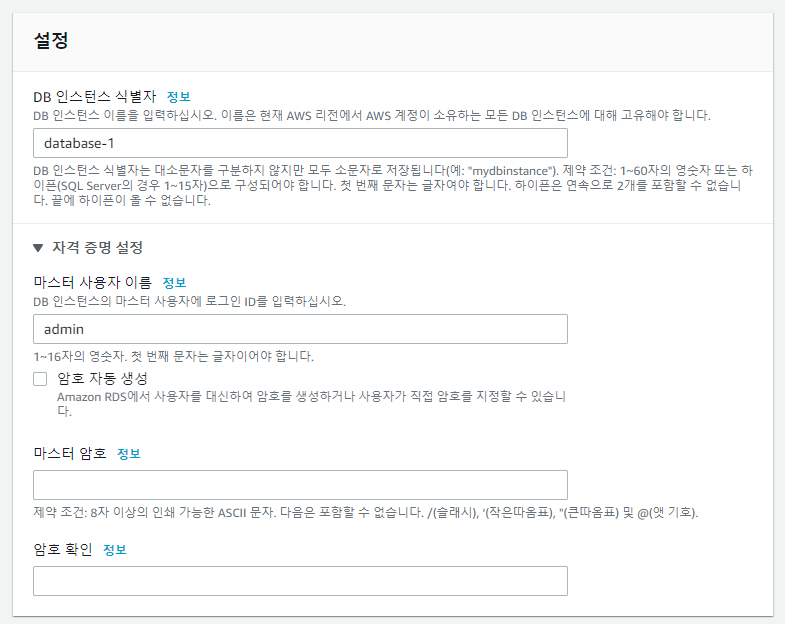Click the 자격 증명 설정 label text

98,247
